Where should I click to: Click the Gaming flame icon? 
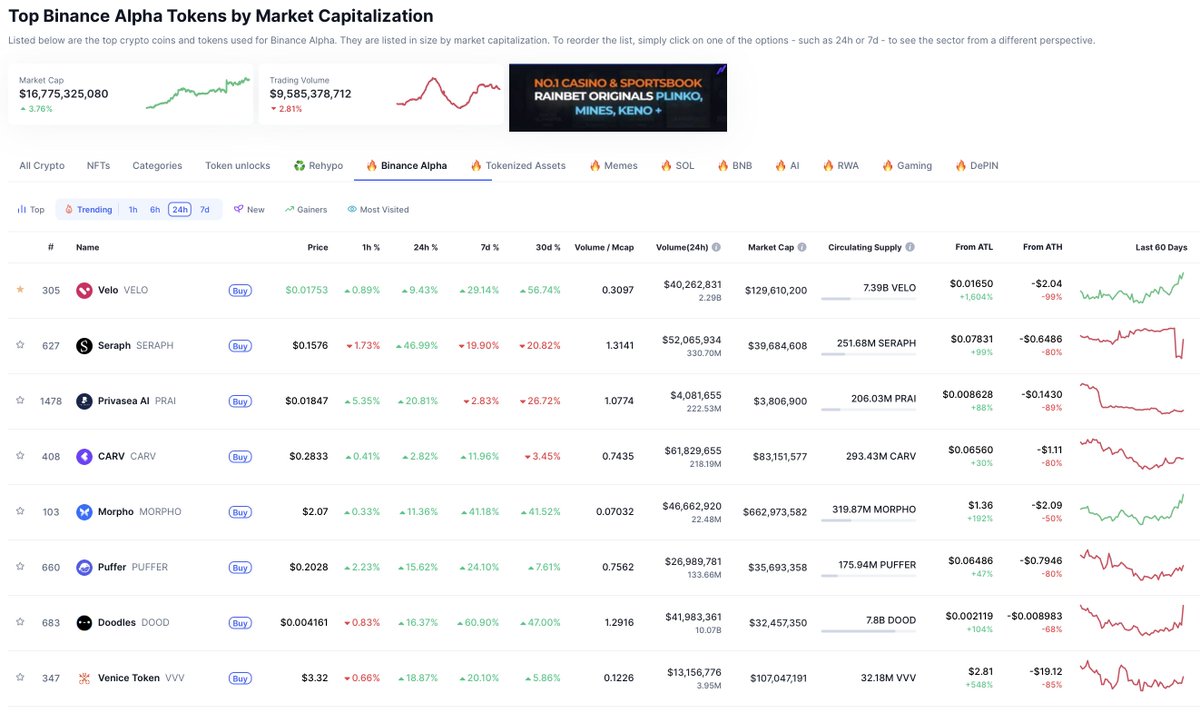click(887, 166)
